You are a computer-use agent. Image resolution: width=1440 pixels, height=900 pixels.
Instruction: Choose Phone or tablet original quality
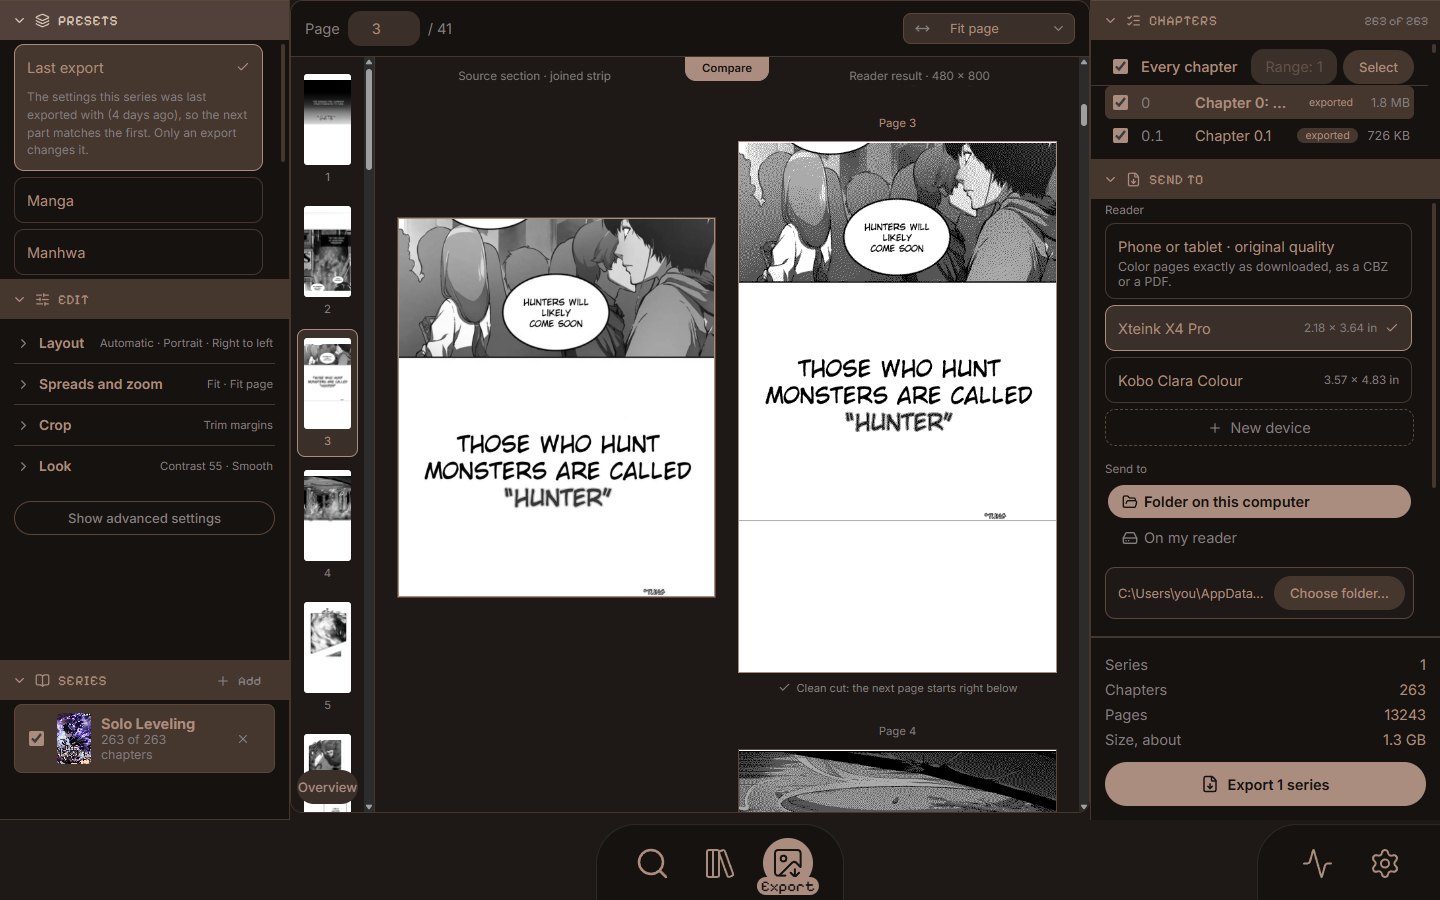1258,262
